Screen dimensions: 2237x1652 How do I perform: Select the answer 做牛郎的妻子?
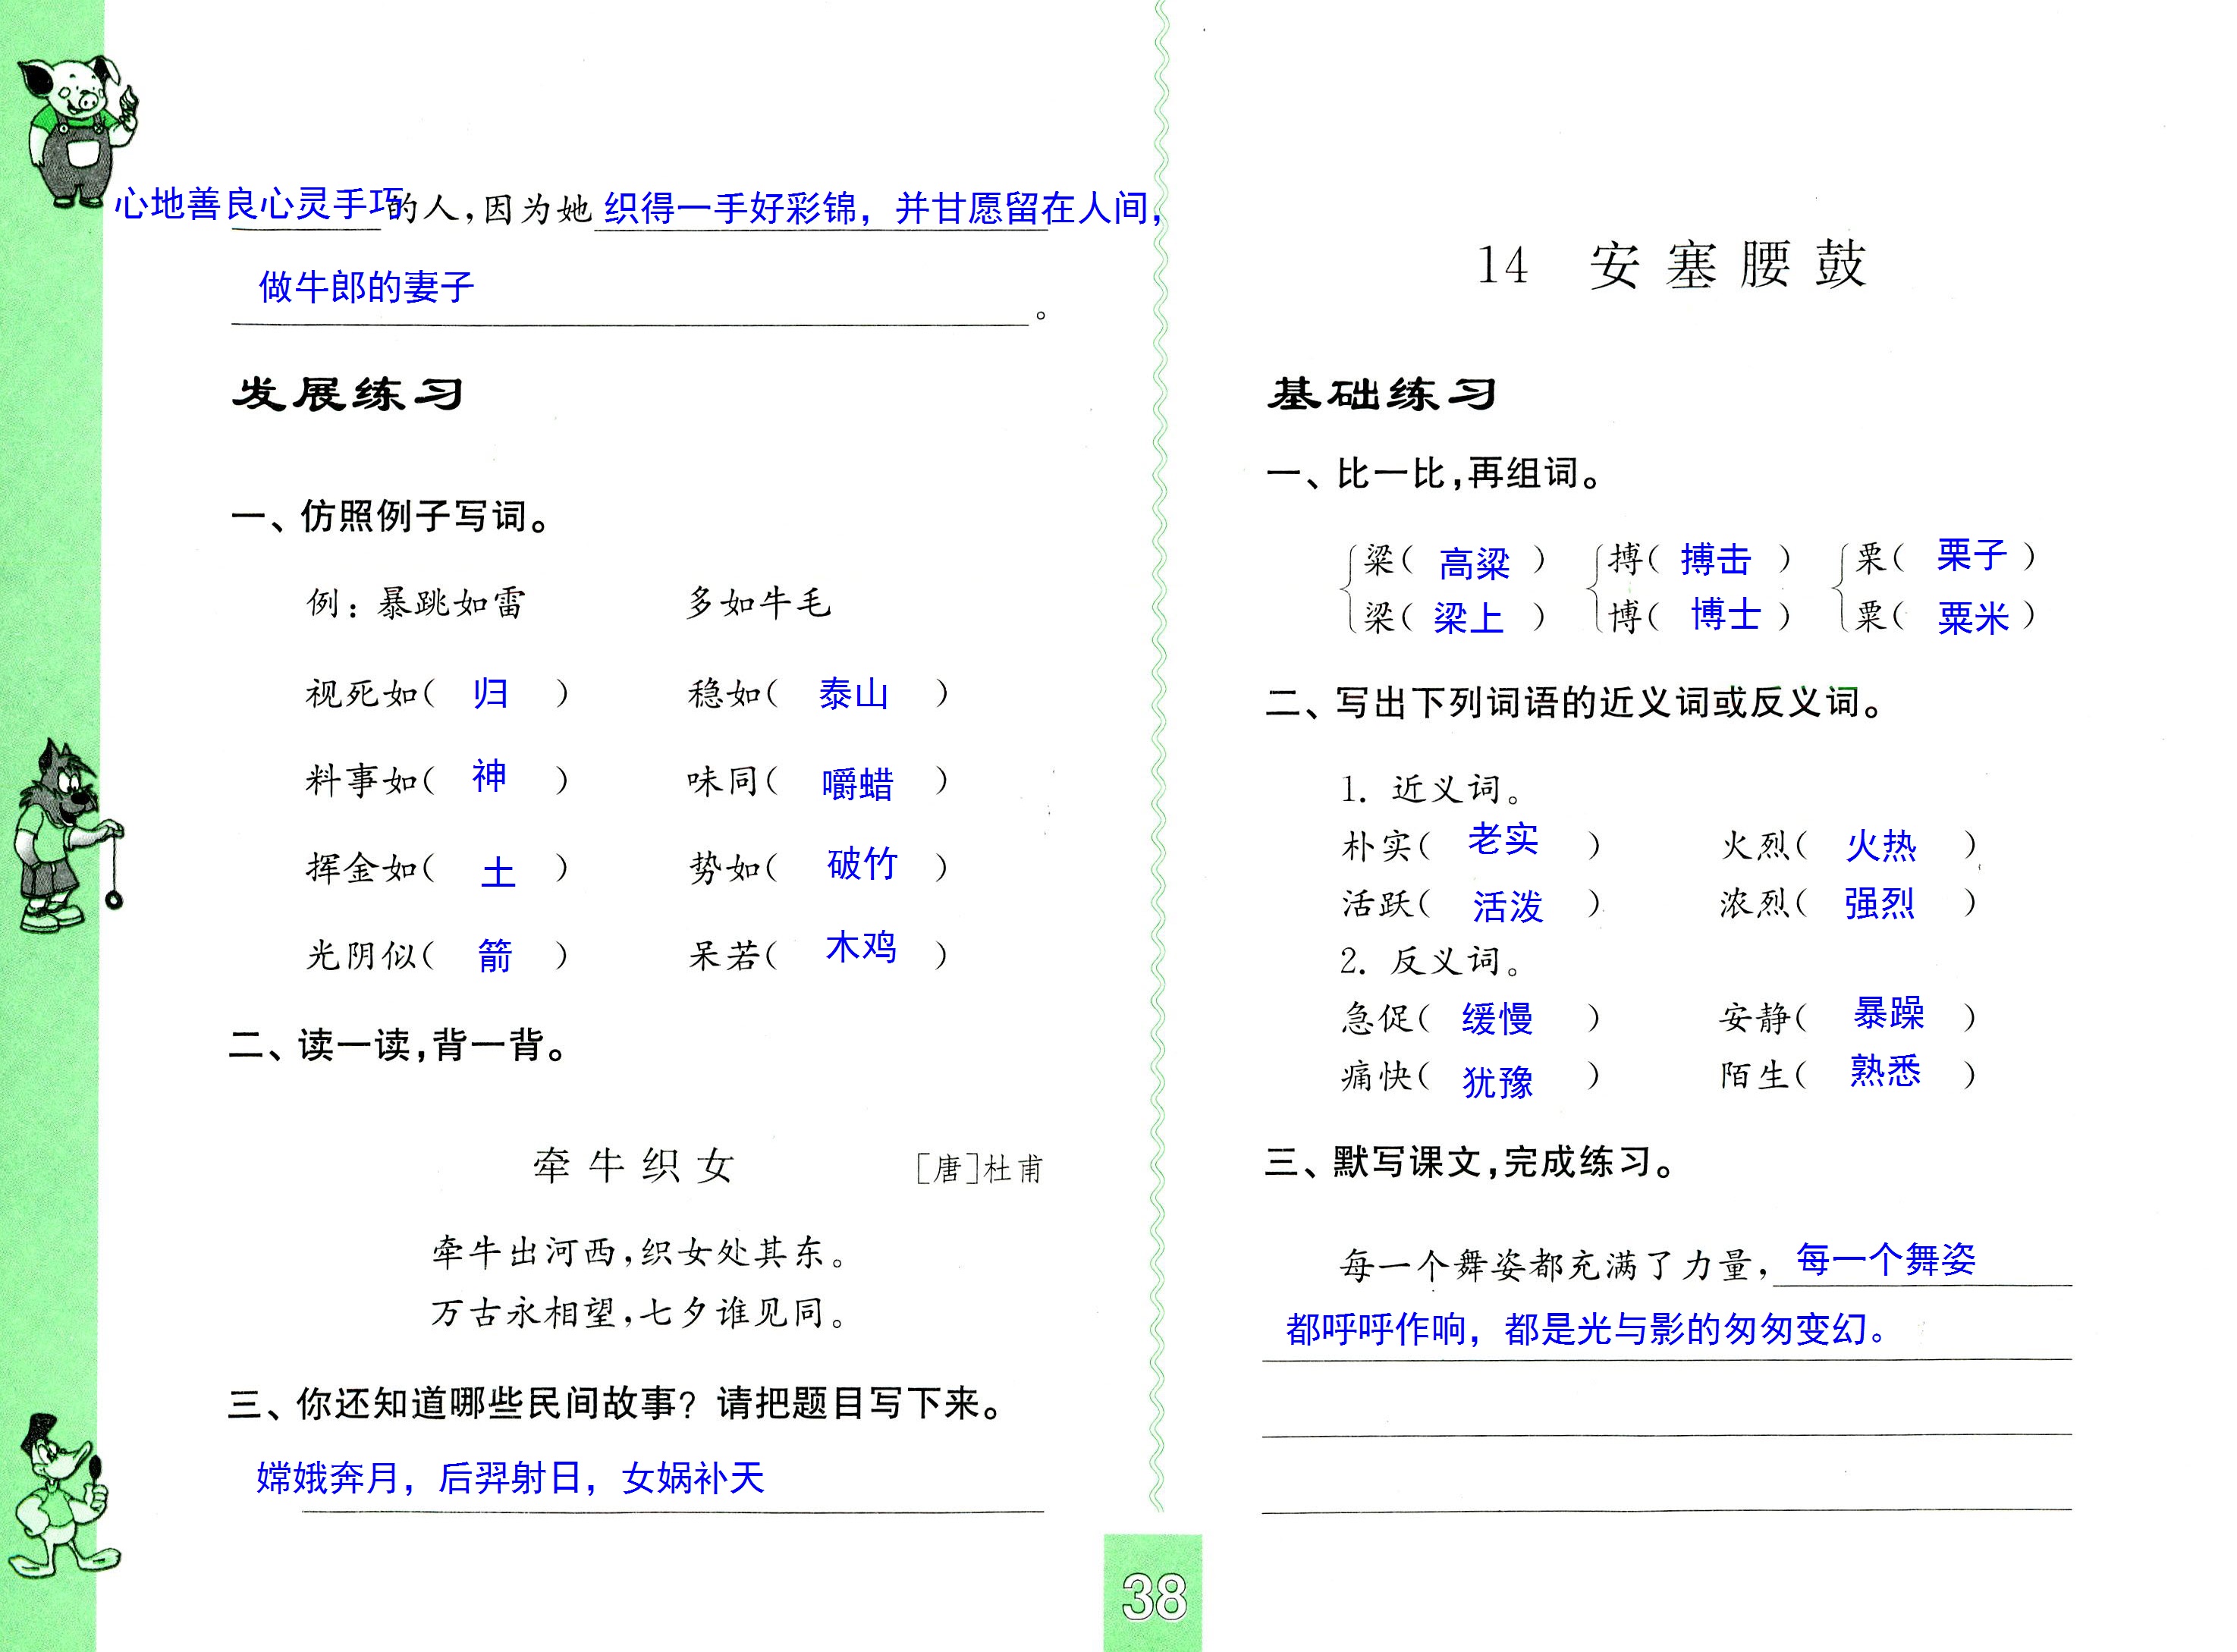pos(366,287)
